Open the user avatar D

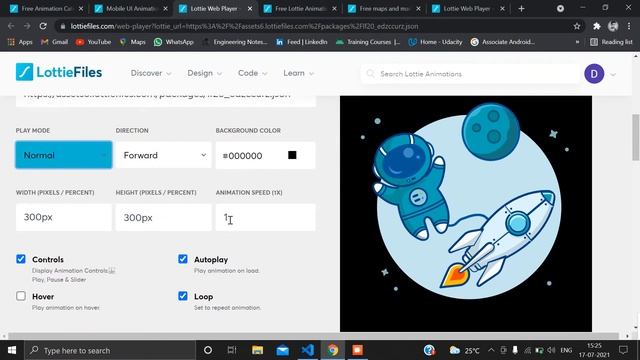click(594, 74)
